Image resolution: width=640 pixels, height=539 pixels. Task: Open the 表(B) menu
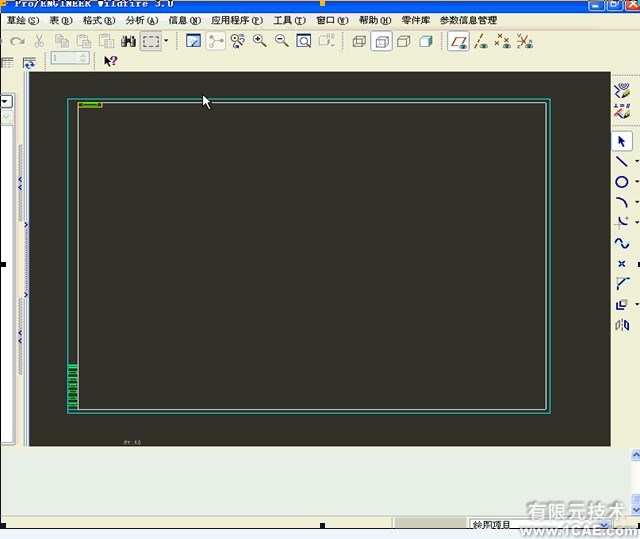click(x=61, y=20)
